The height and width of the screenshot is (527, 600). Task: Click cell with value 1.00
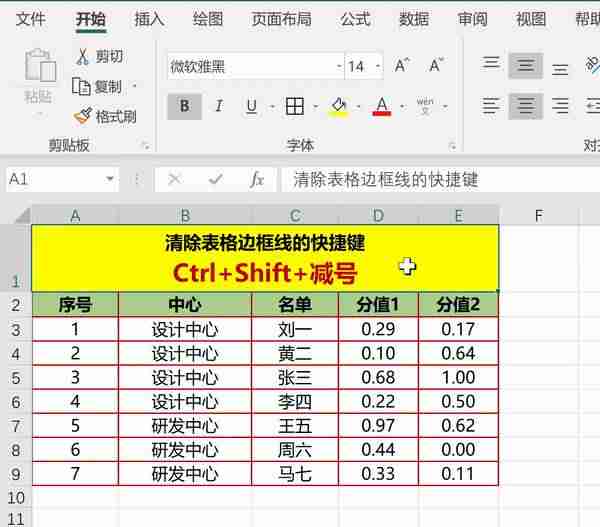tap(458, 377)
